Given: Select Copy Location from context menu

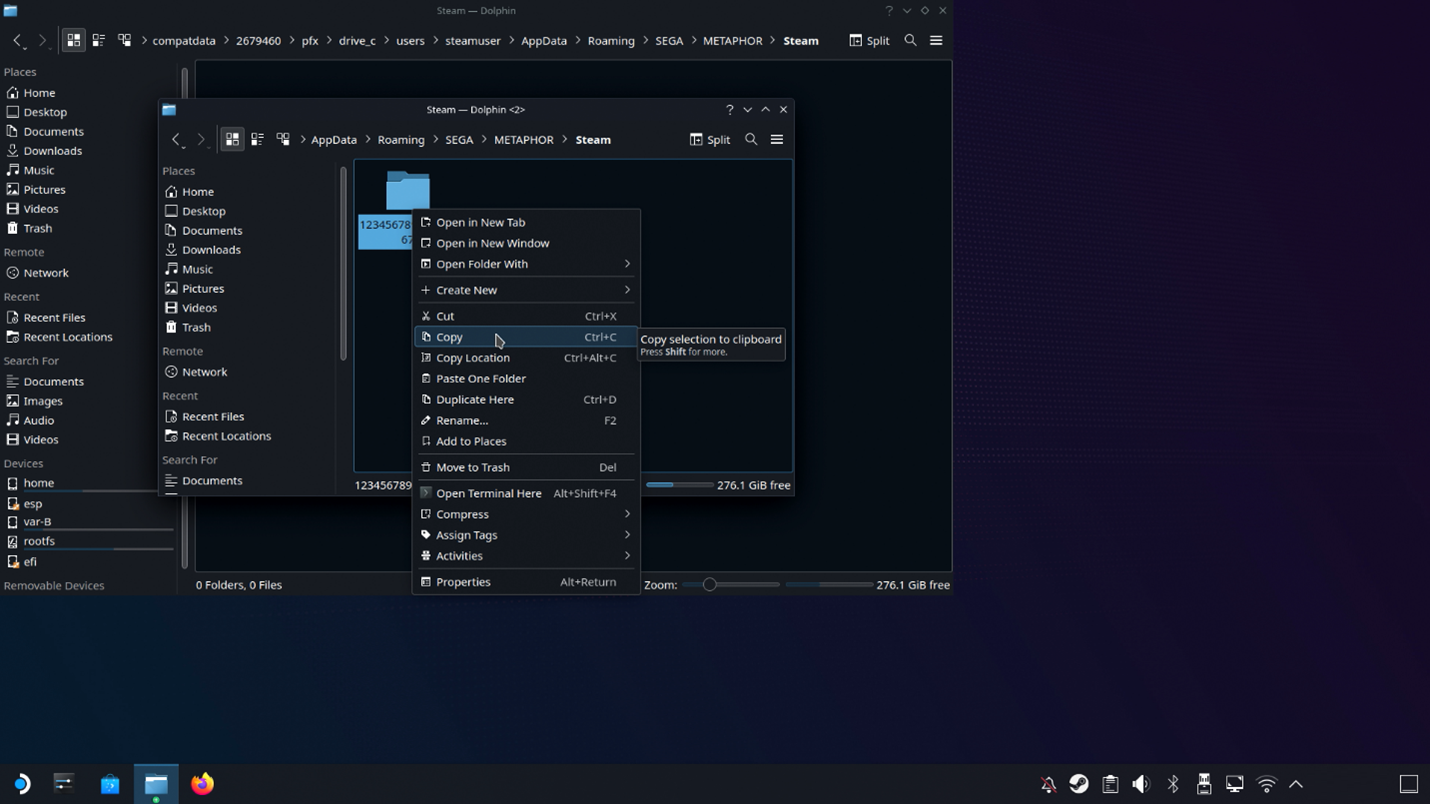Looking at the screenshot, I should click(473, 358).
